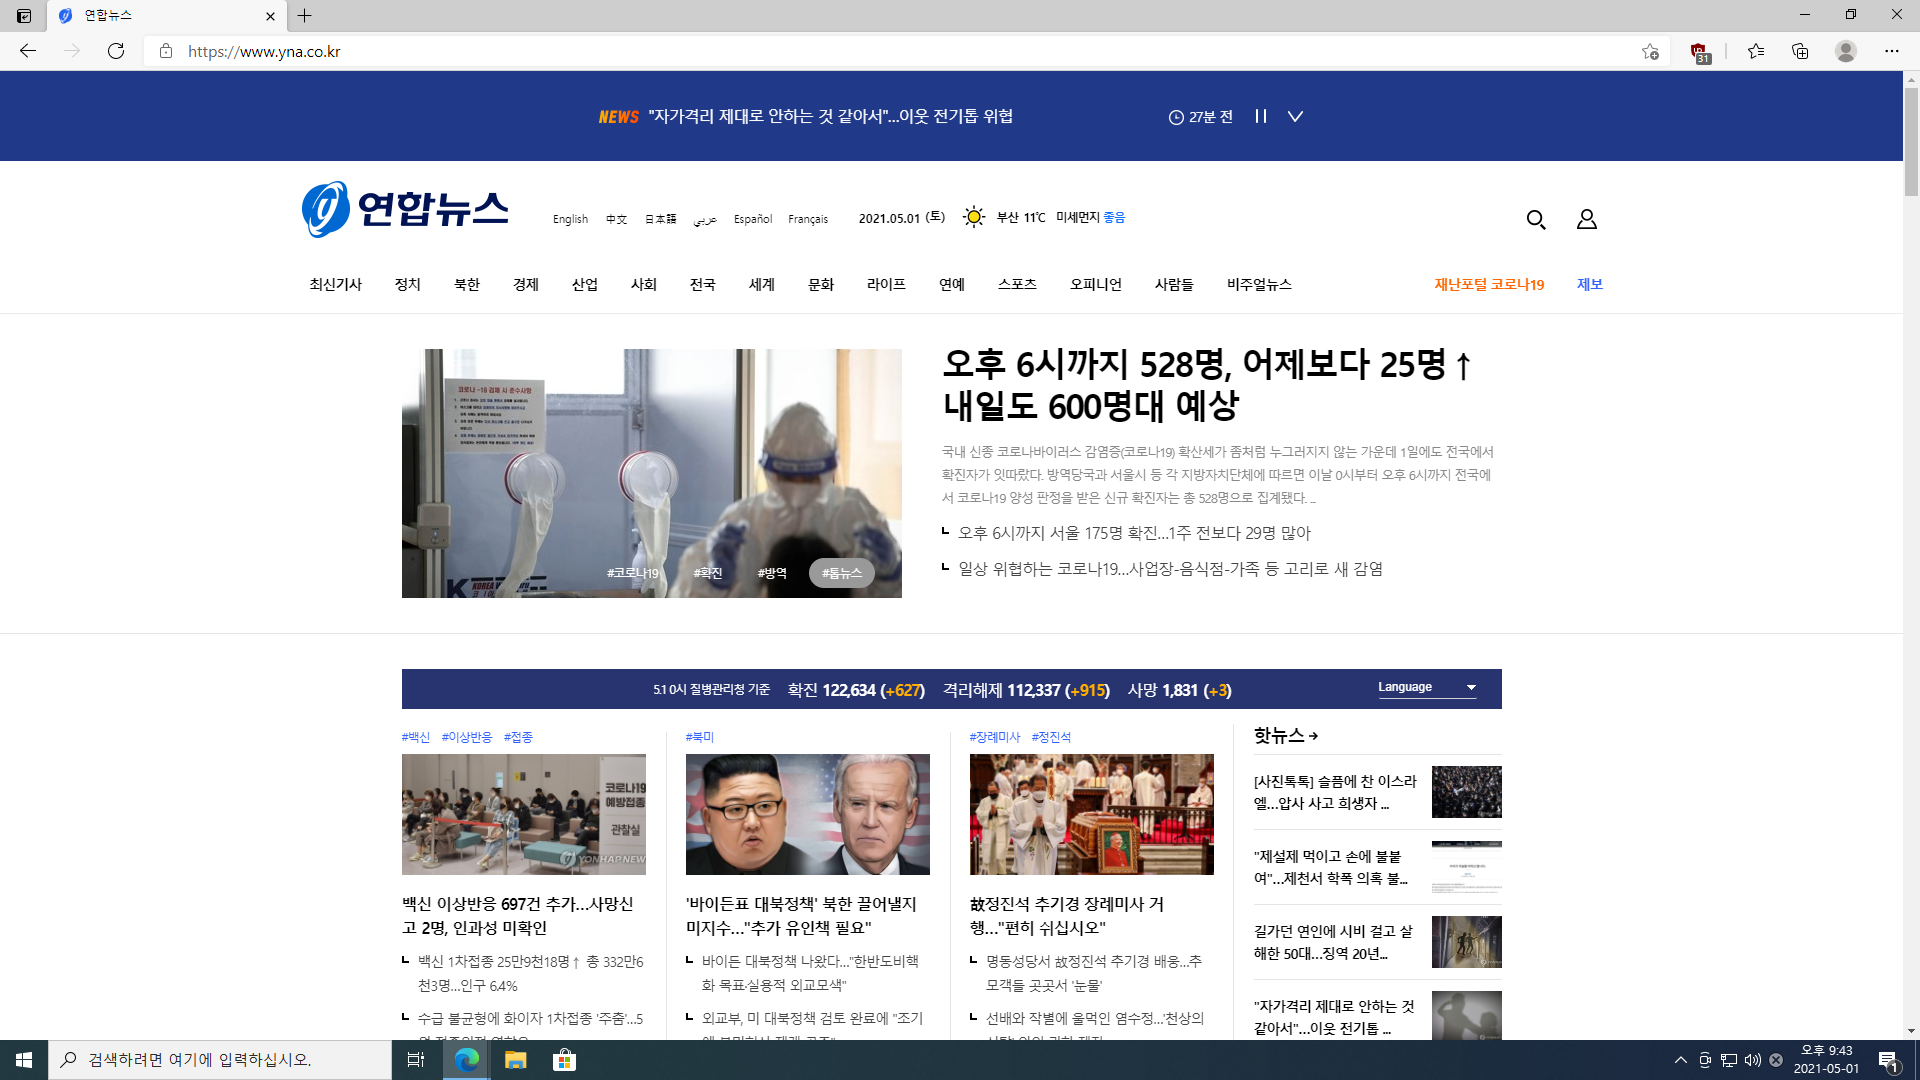Click the sunny weather icon
Image resolution: width=1920 pixels, height=1080 pixels.
pos(974,217)
